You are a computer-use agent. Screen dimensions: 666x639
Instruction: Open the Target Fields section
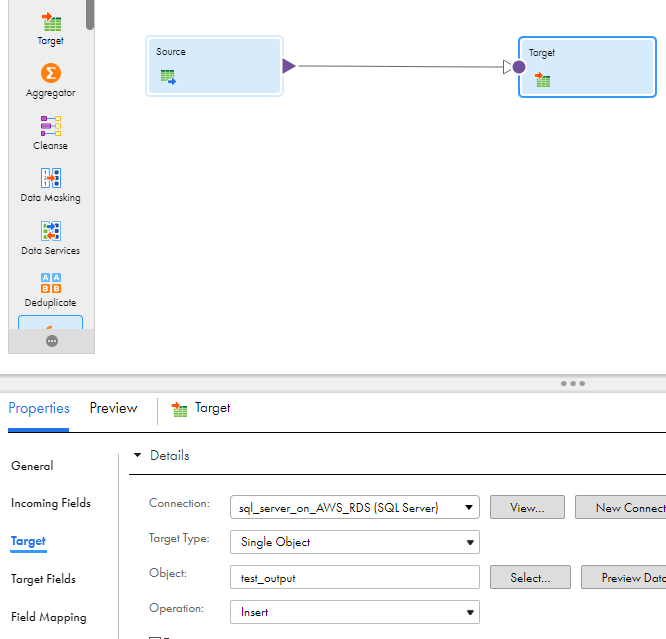tap(43, 579)
